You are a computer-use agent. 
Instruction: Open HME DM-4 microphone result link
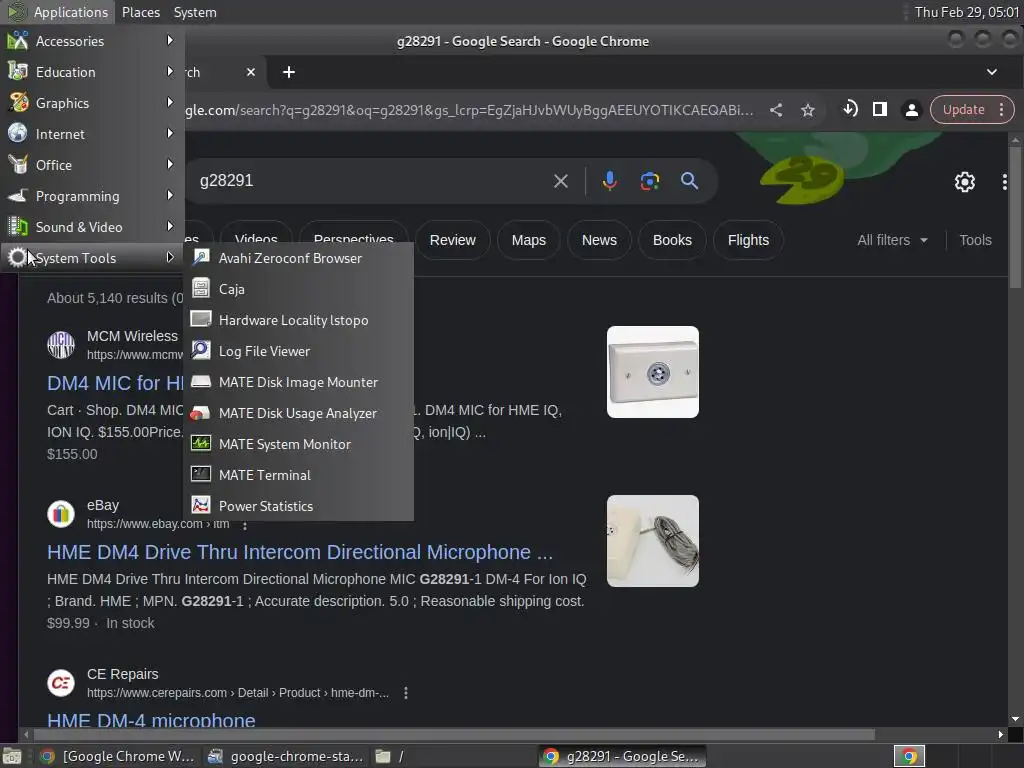tap(151, 719)
